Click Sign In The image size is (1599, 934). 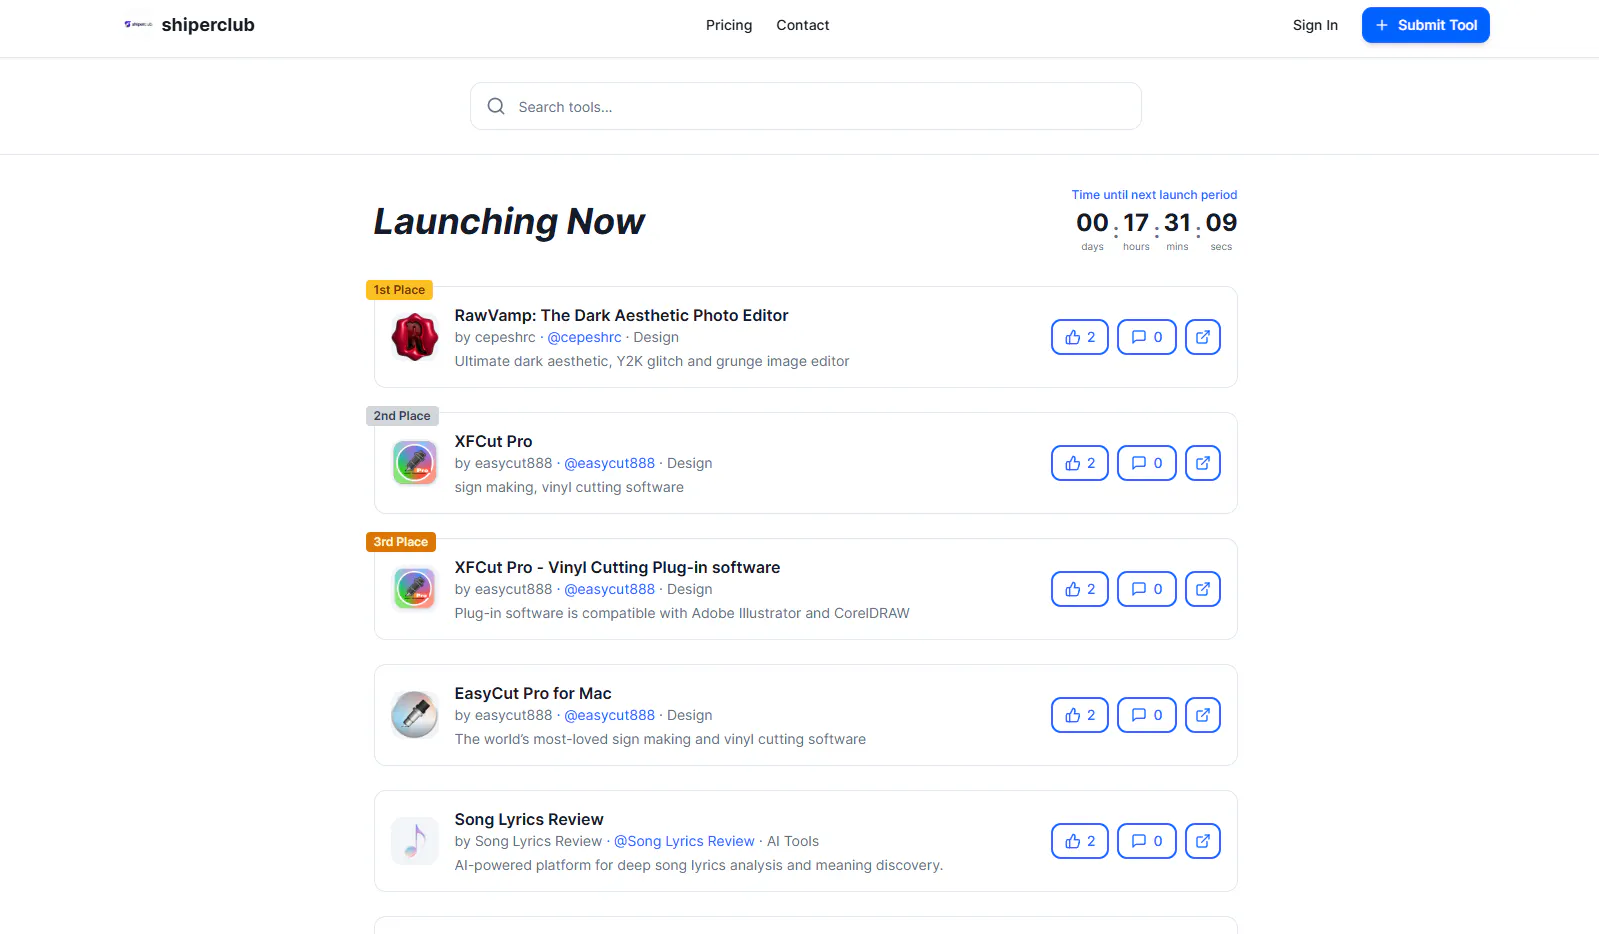tap(1315, 25)
